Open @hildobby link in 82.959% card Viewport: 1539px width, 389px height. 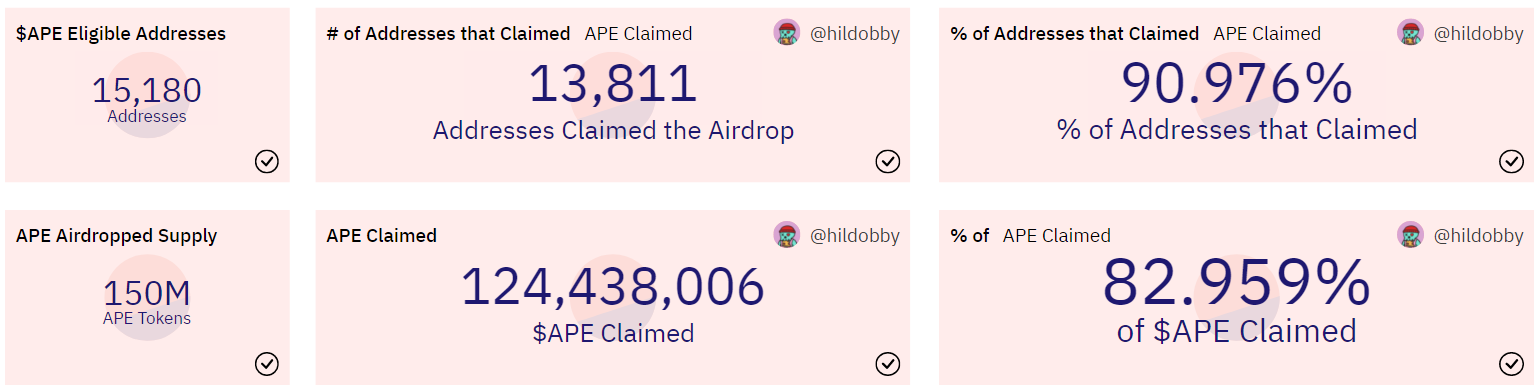pyautogui.click(x=1478, y=236)
